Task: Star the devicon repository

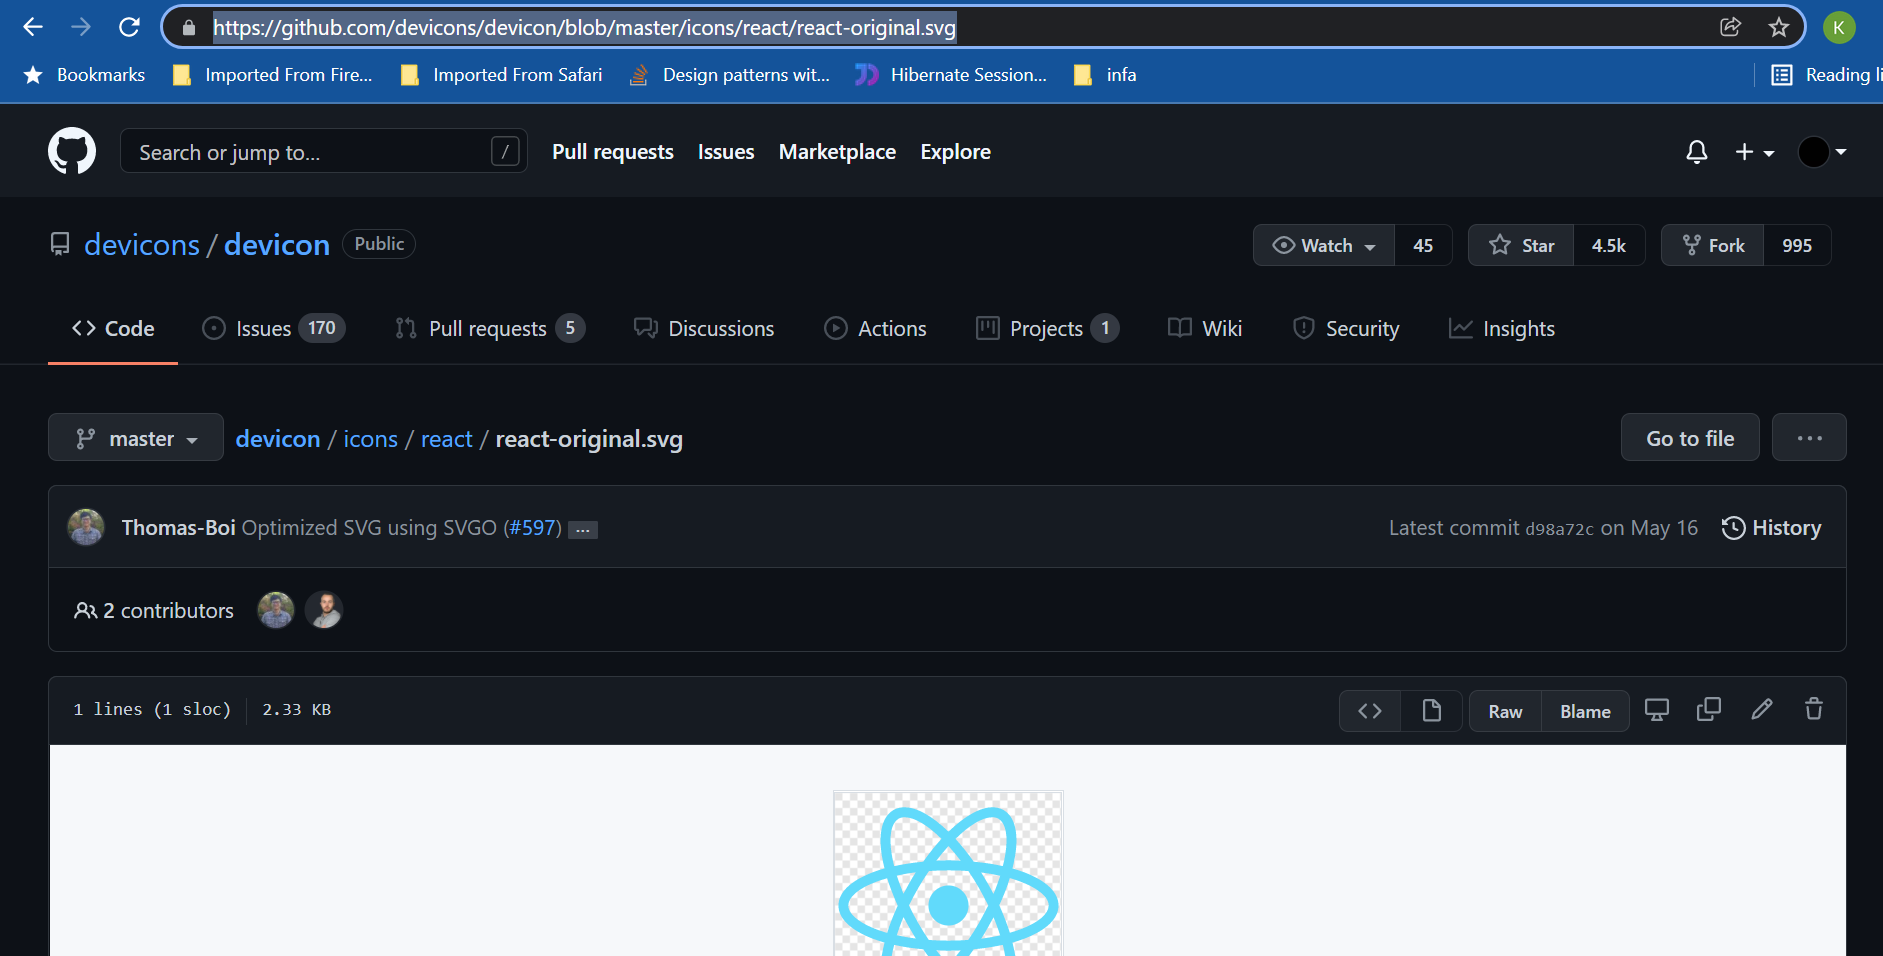Action: tap(1521, 246)
